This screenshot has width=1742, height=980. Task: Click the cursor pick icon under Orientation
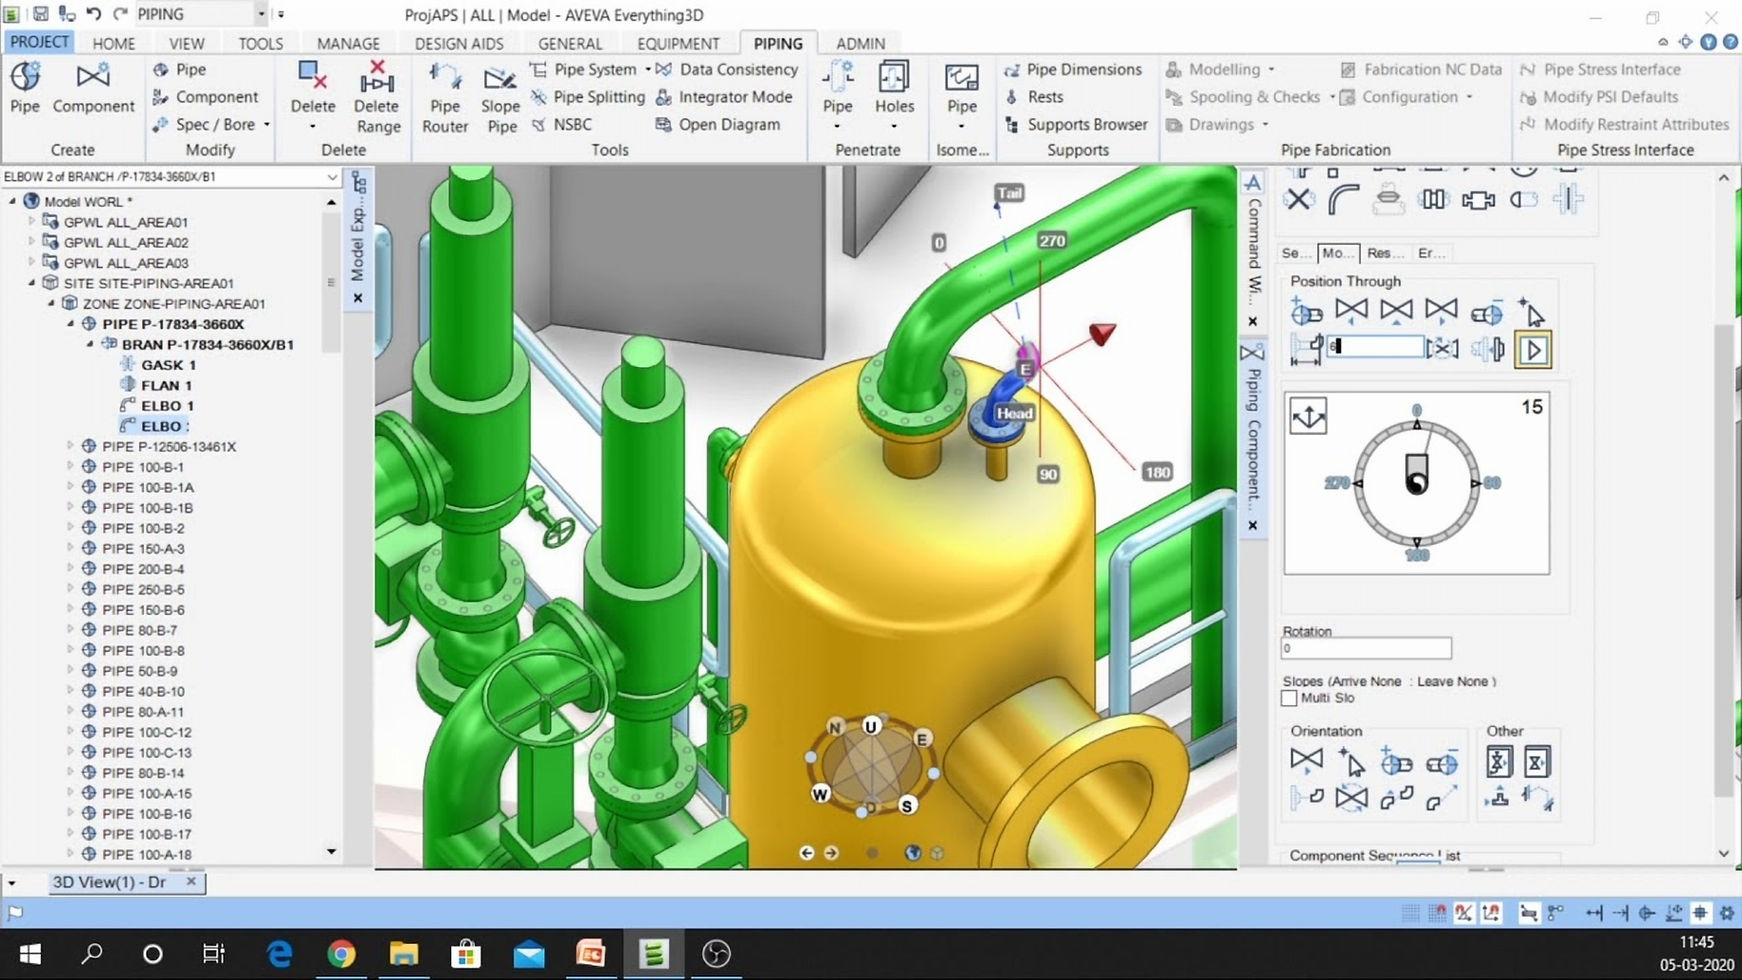[1351, 763]
